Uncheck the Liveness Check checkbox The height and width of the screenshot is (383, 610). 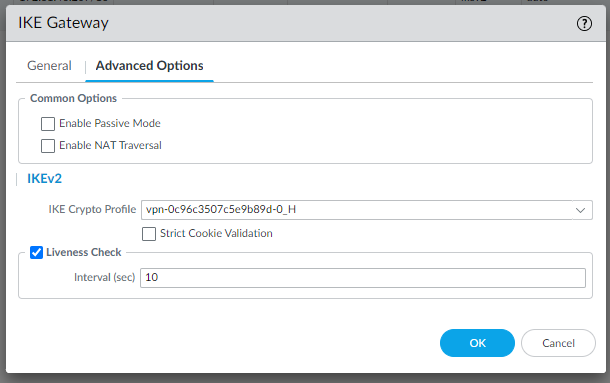tap(37, 253)
